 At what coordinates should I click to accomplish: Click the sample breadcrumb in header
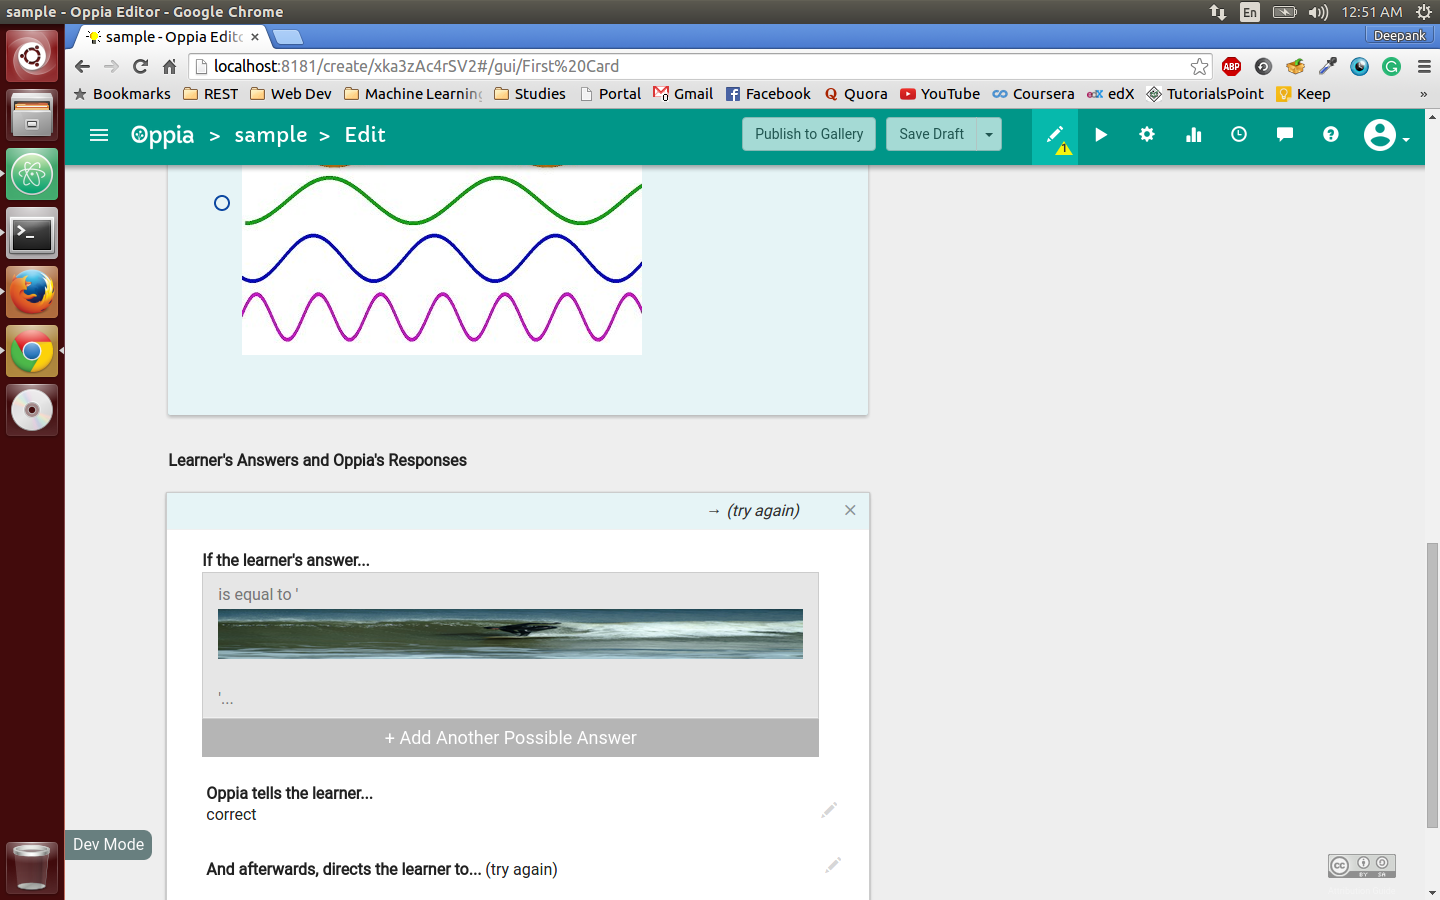pos(271,135)
